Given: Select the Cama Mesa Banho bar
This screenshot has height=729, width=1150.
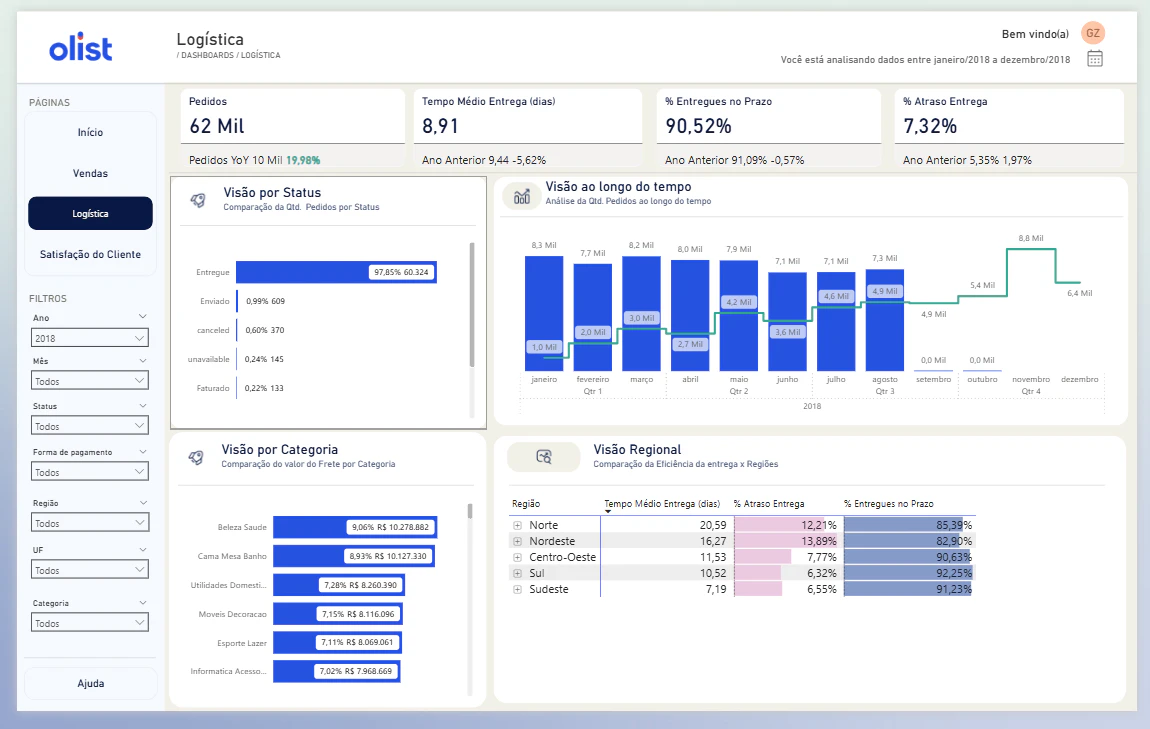Looking at the screenshot, I should [x=354, y=556].
